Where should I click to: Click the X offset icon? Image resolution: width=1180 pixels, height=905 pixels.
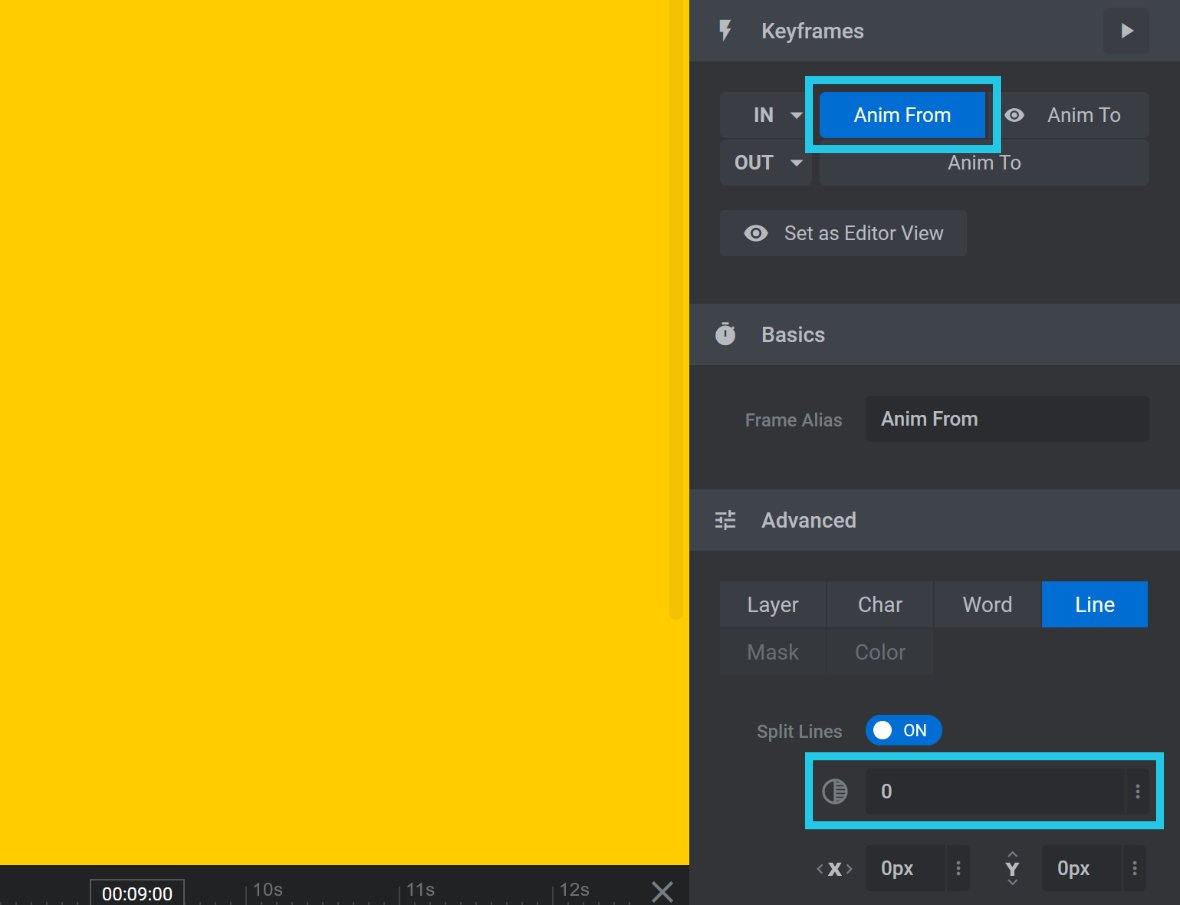click(x=835, y=869)
